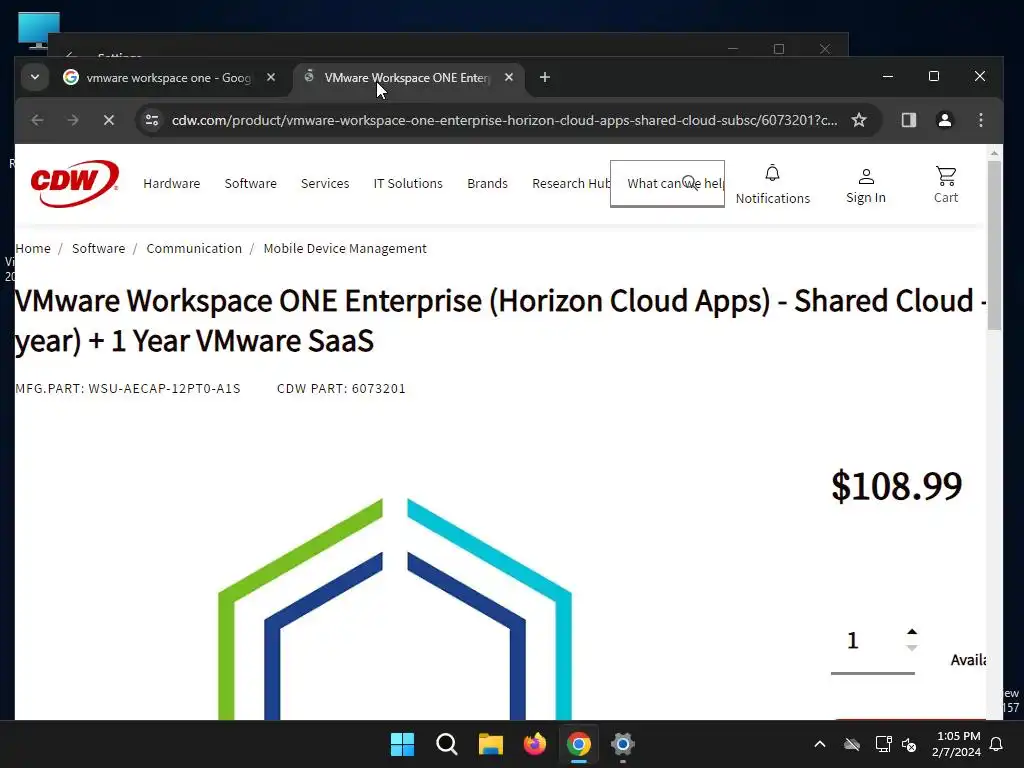
Task: Click the search magnifier in CDW search box
Action: [690, 183]
